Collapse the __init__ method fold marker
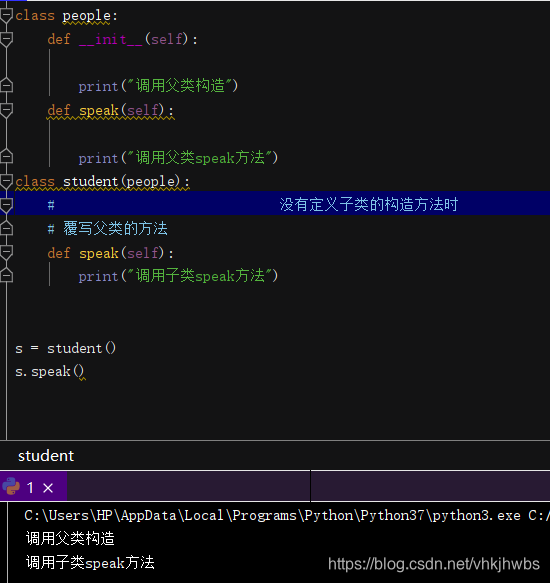Screen dimensions: 550x583 [x=6, y=39]
